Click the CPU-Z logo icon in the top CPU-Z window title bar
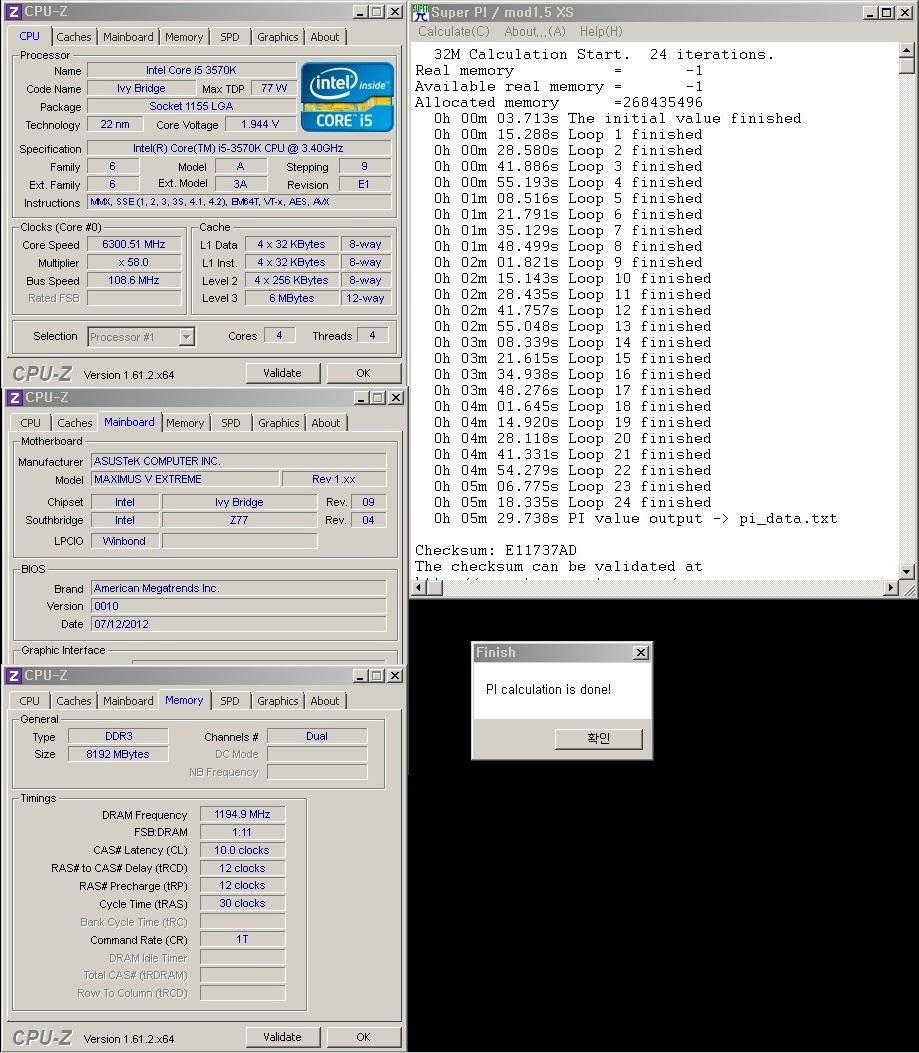Screen dimensions: 919x1053 pos(13,12)
